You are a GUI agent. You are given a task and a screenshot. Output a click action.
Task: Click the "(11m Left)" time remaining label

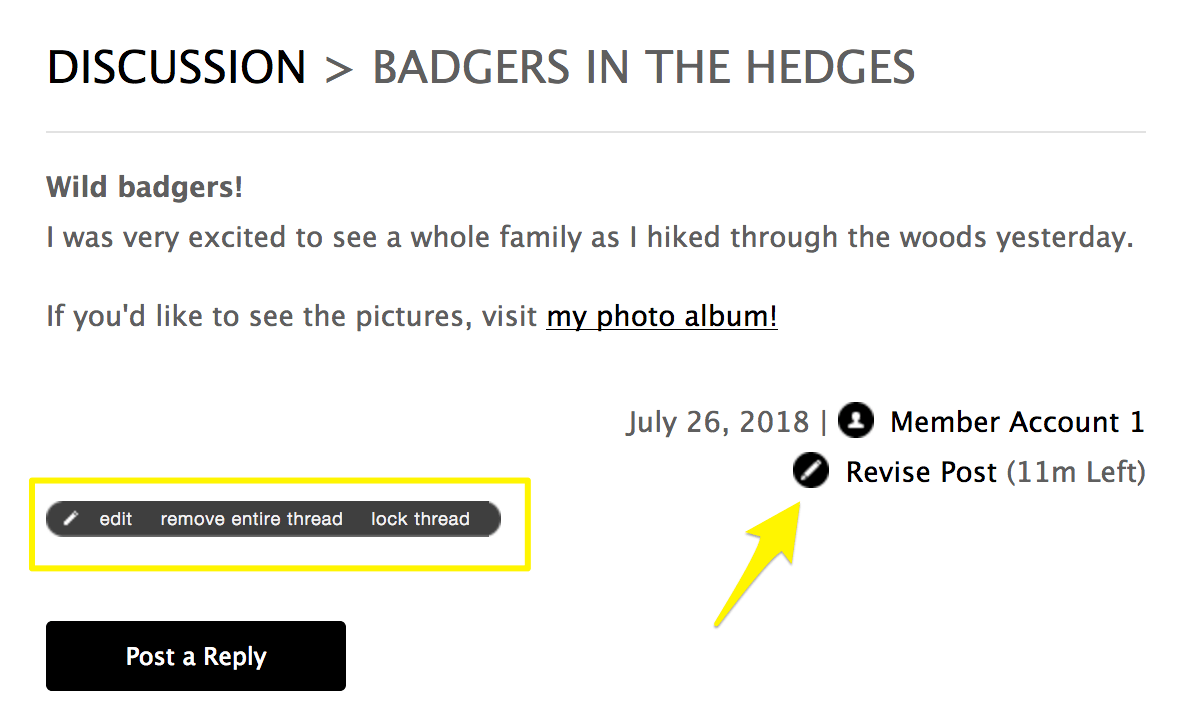coord(1075,472)
